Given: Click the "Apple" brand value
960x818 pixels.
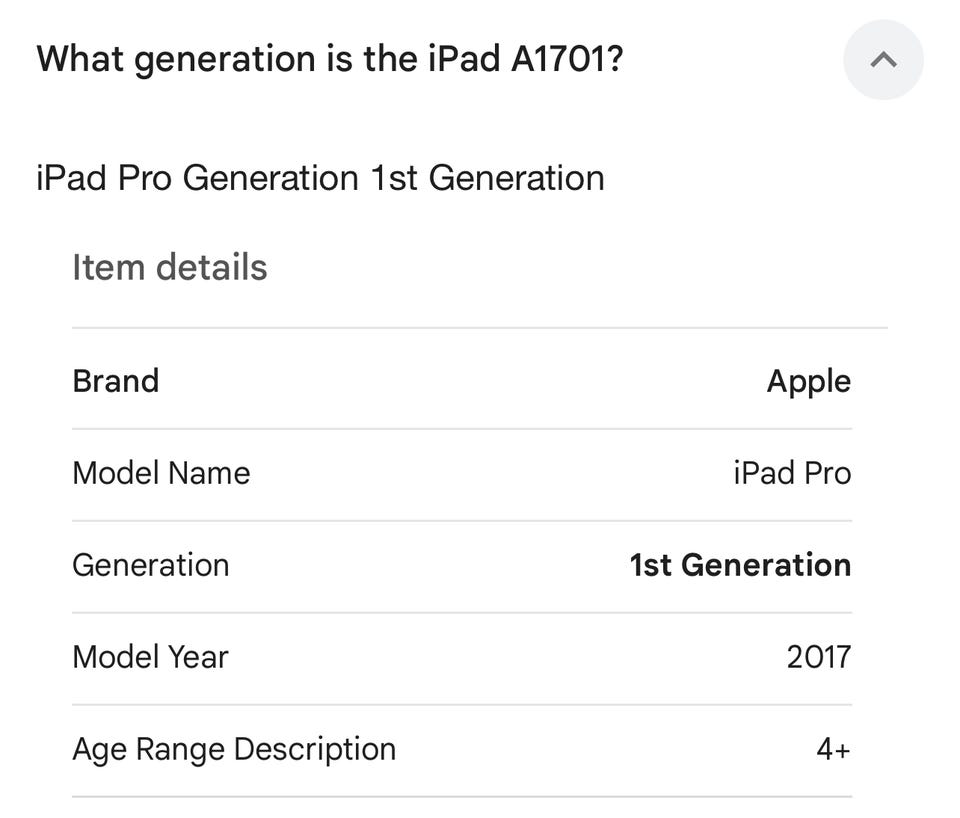Looking at the screenshot, I should (808, 381).
